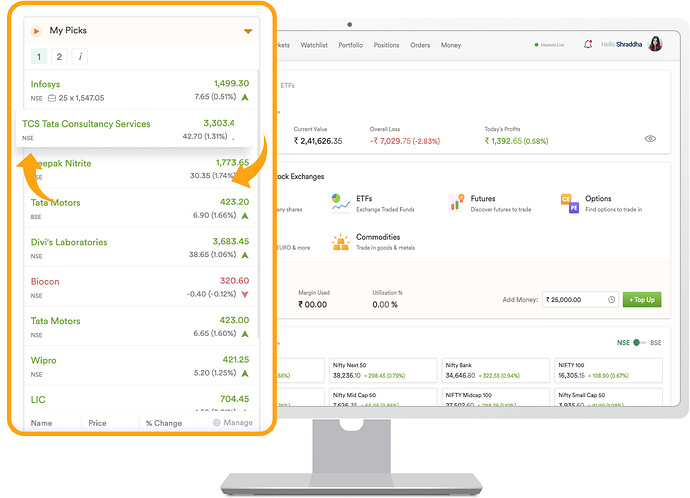
Task: Open the Nifty Bank index card
Action: click(495, 370)
